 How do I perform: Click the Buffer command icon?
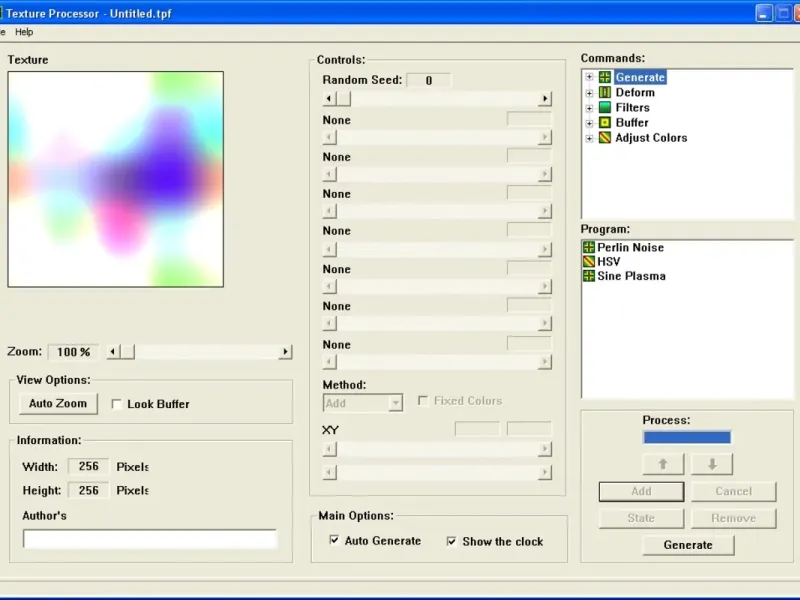(x=605, y=122)
